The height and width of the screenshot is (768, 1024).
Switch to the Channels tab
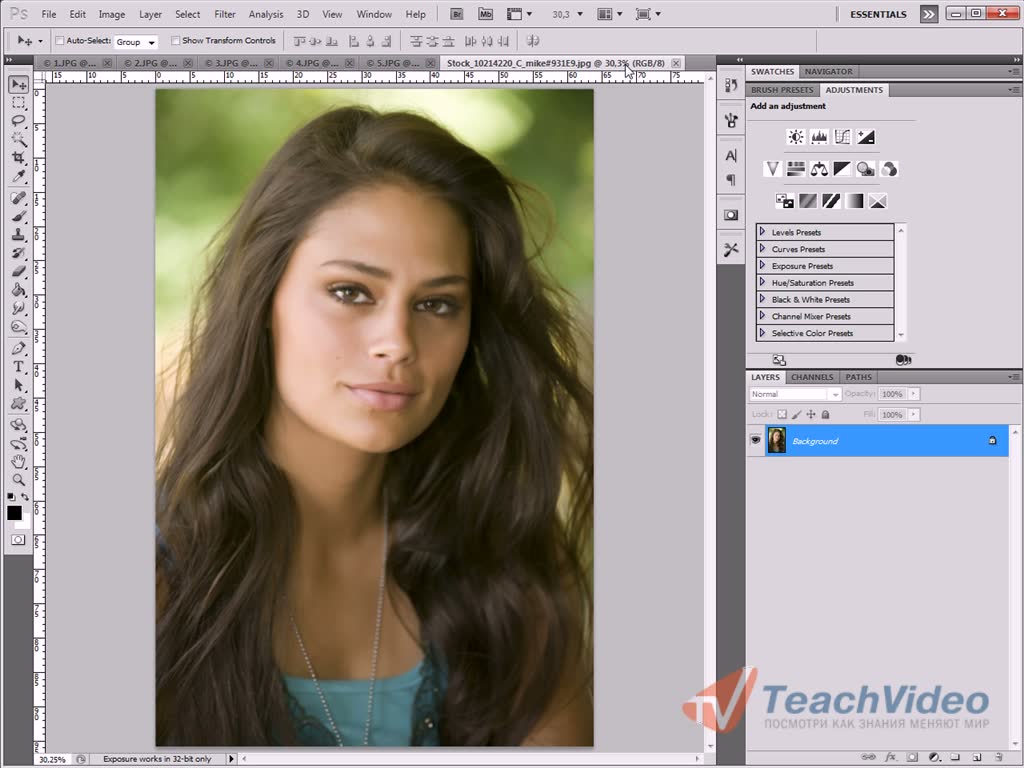(812, 377)
